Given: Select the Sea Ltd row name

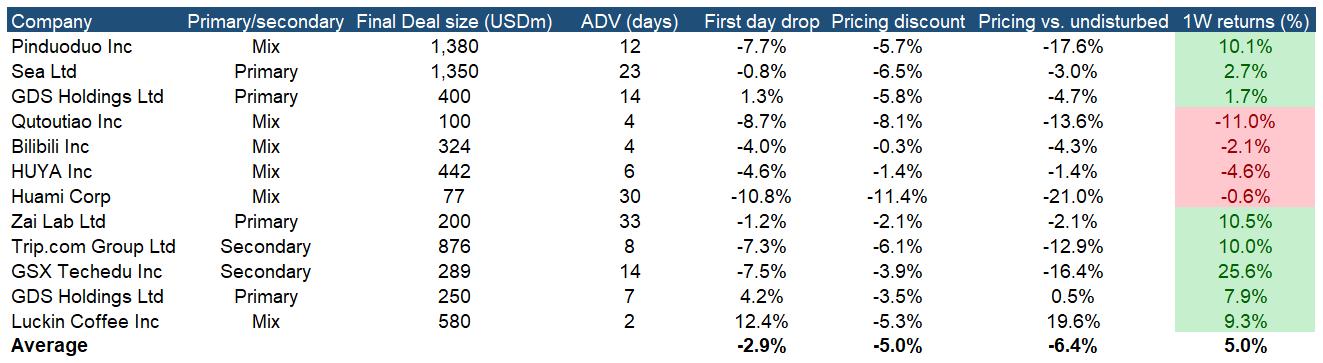Looking at the screenshot, I should tap(44, 72).
